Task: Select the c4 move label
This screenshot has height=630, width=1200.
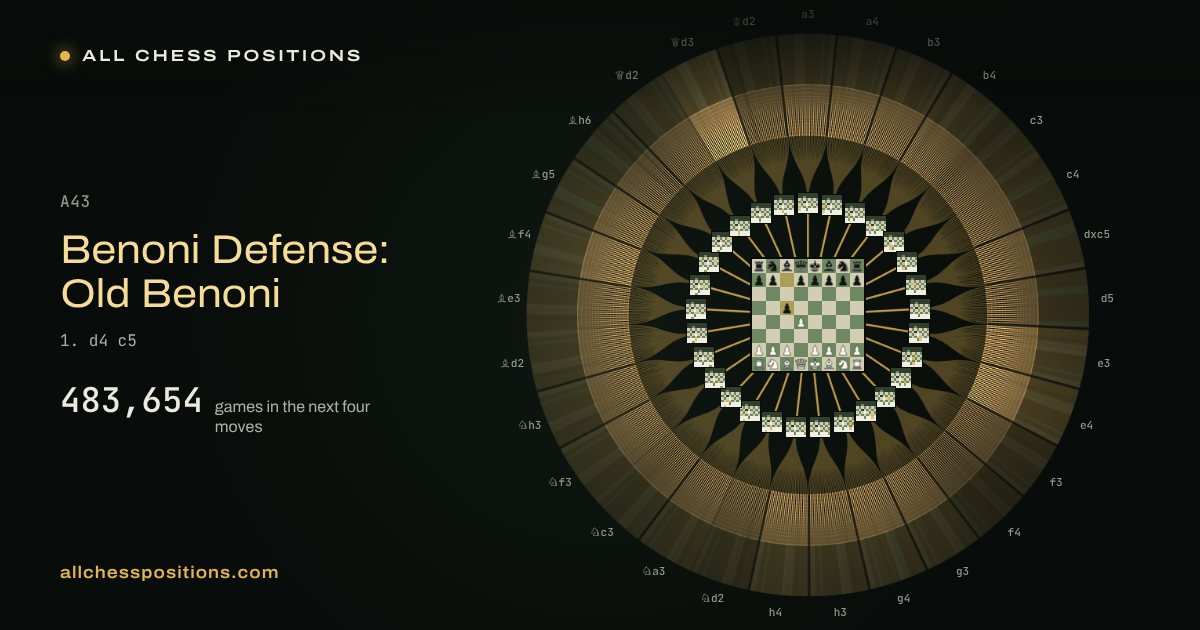Action: [1073, 175]
